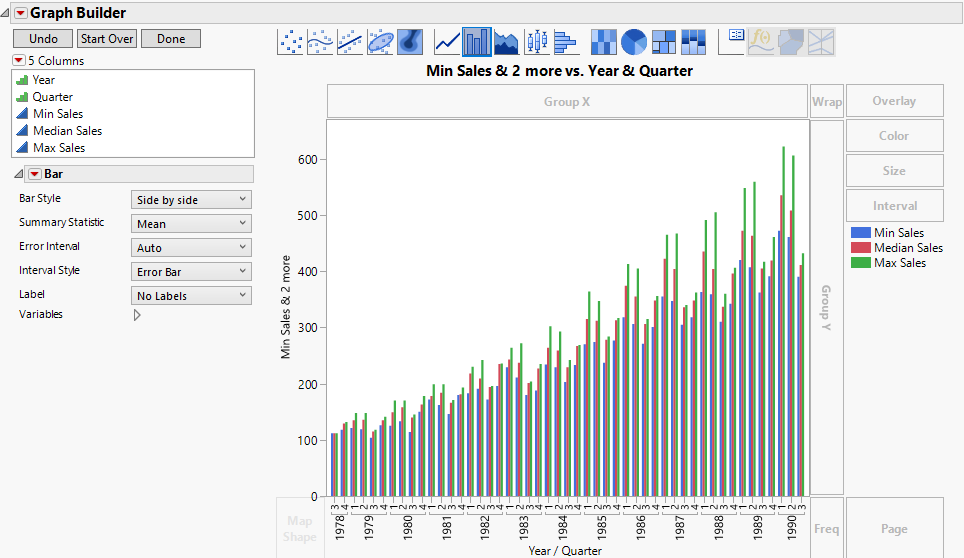Open the Summary Statistic dropdown
This screenshot has width=964, height=558.
click(191, 224)
